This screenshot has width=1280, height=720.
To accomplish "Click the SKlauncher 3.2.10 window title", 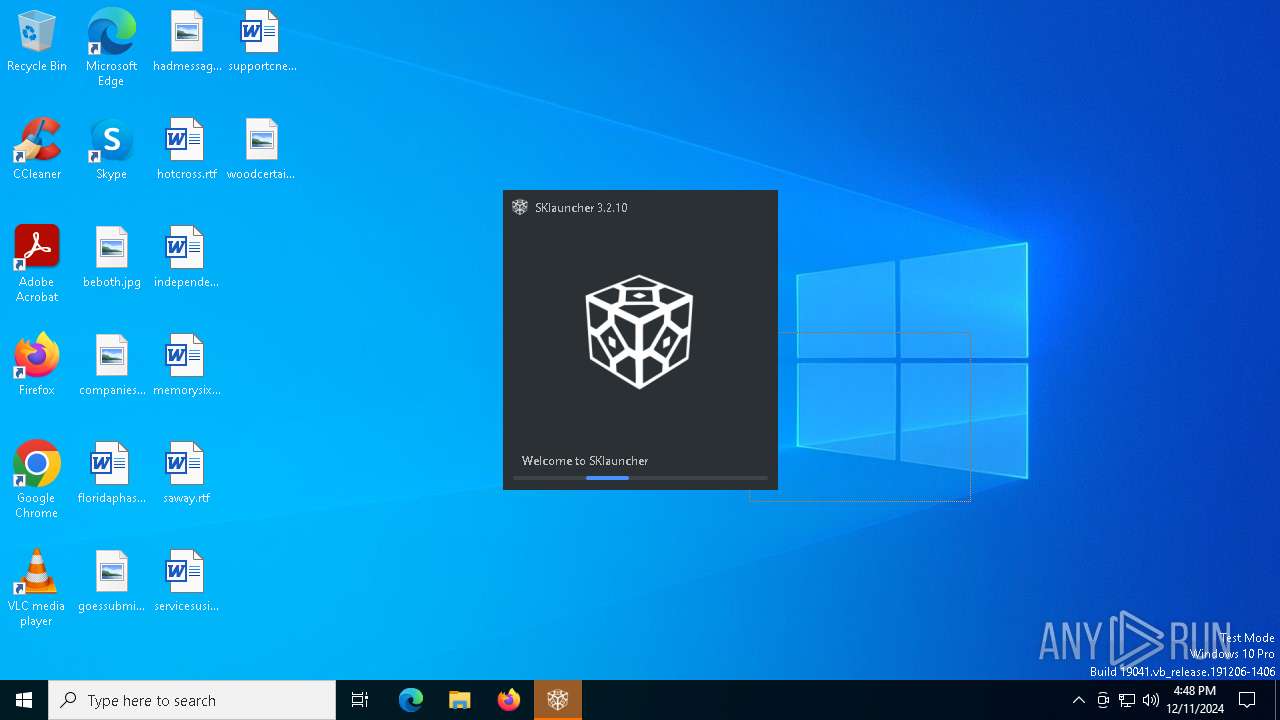I will point(581,208).
